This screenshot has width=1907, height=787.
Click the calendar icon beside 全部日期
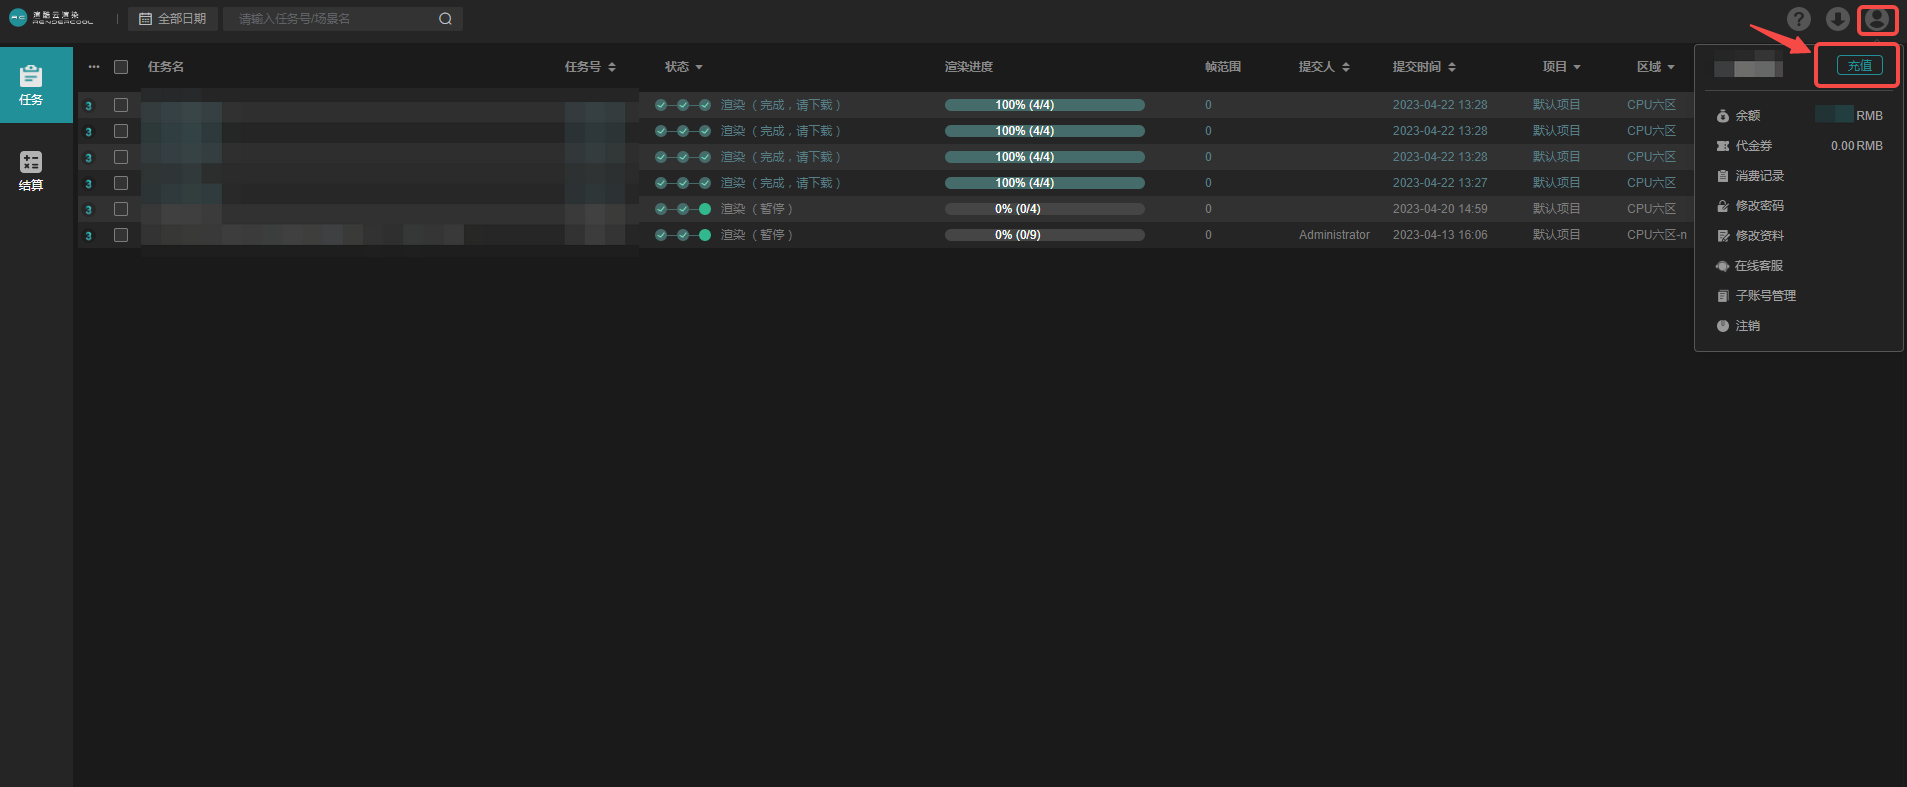click(145, 19)
